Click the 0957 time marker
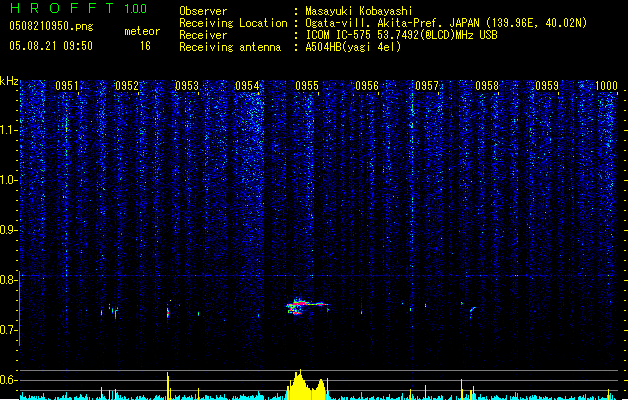The image size is (629, 400). 427,86
